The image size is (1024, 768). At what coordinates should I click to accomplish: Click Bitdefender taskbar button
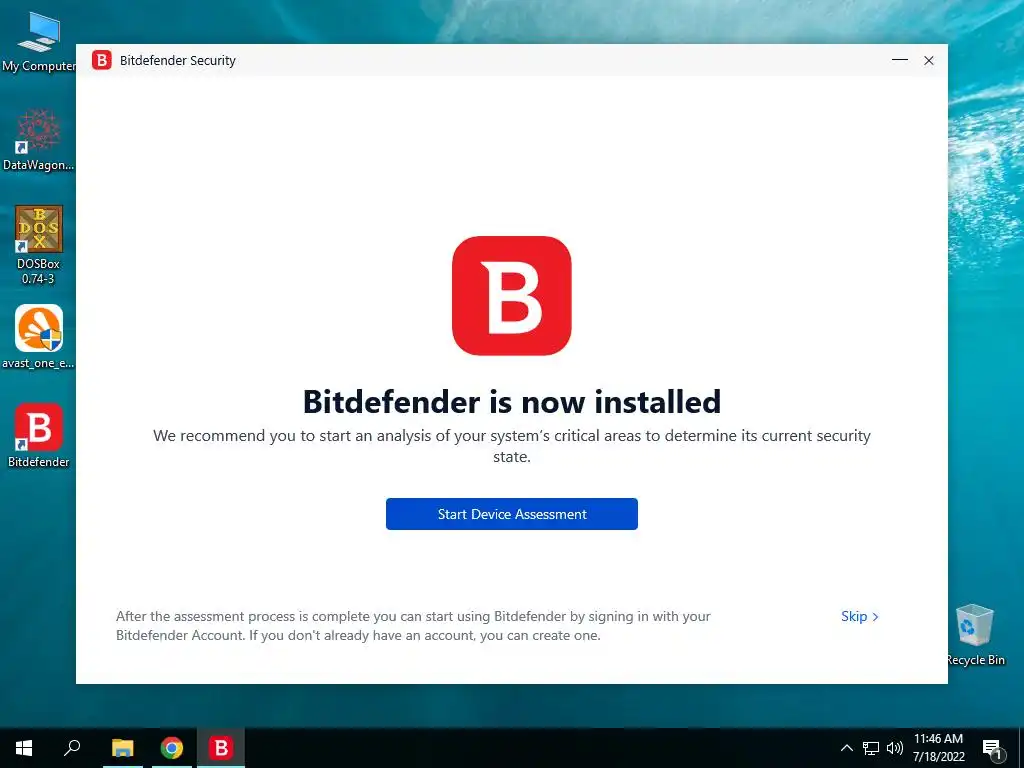[221, 748]
